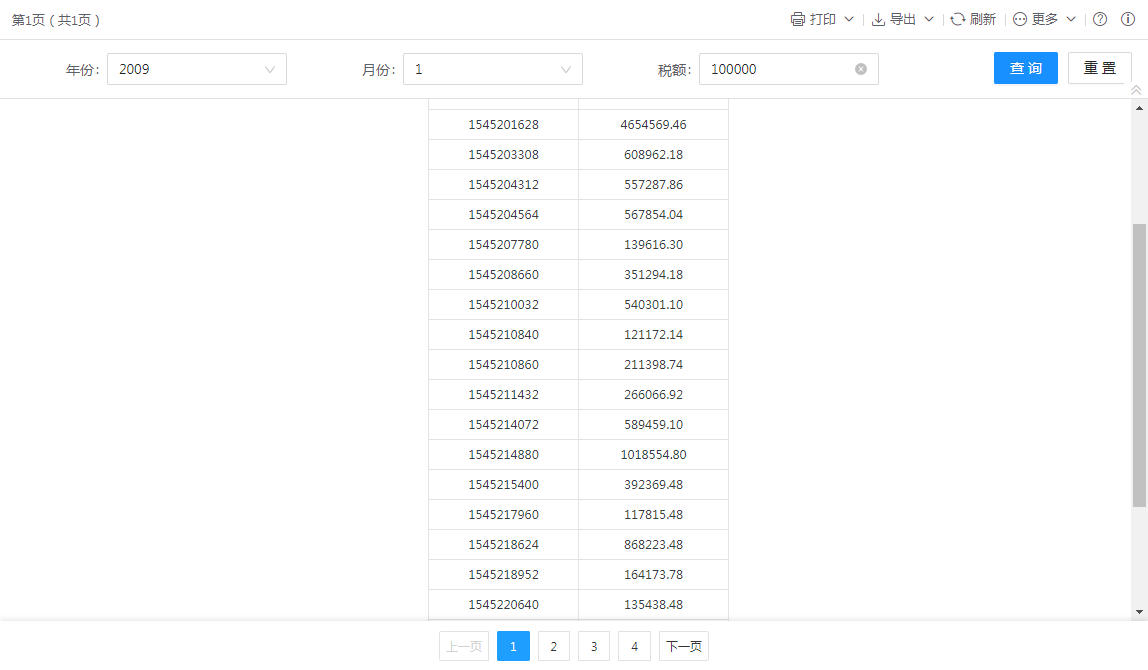Click the refresh (刷新) icon
The width and height of the screenshot is (1148, 670).
[x=957, y=19]
